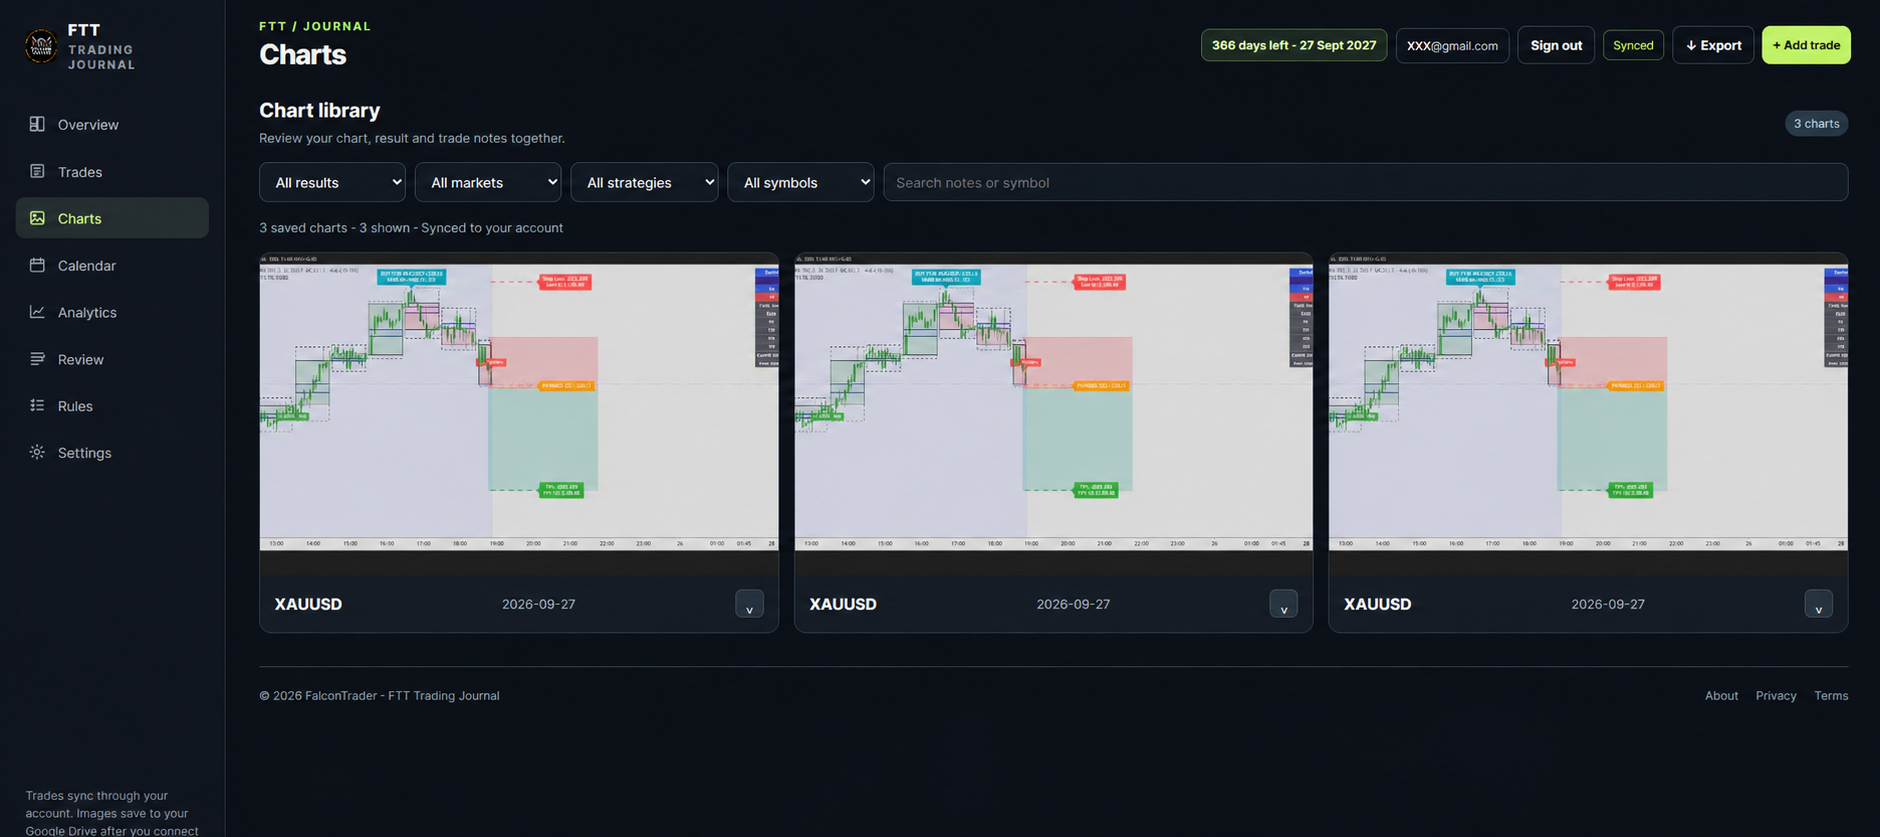Expand the All symbols dropdown
1880x837 pixels.
(x=801, y=182)
